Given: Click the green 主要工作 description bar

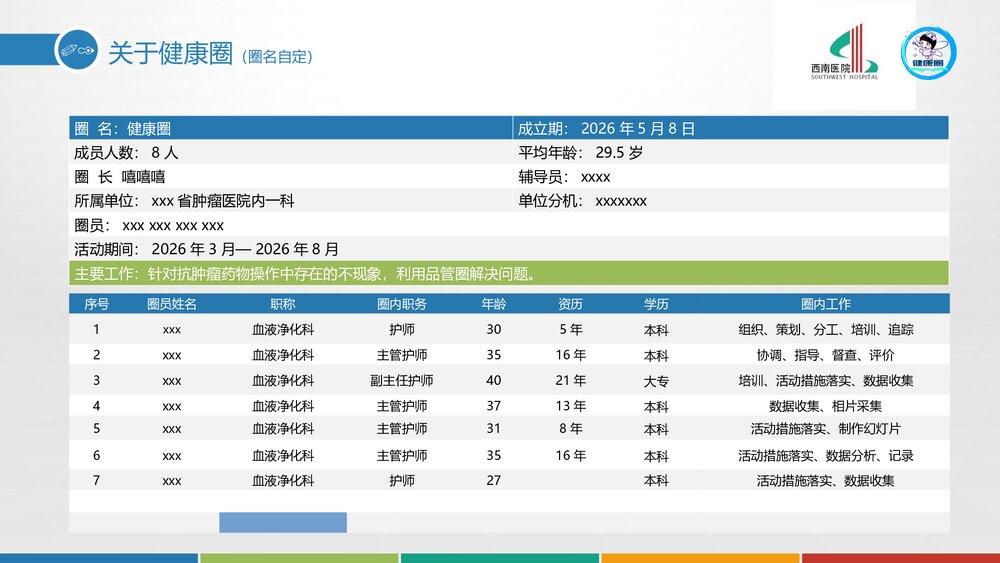Looking at the screenshot, I should pyautogui.click(x=509, y=274).
